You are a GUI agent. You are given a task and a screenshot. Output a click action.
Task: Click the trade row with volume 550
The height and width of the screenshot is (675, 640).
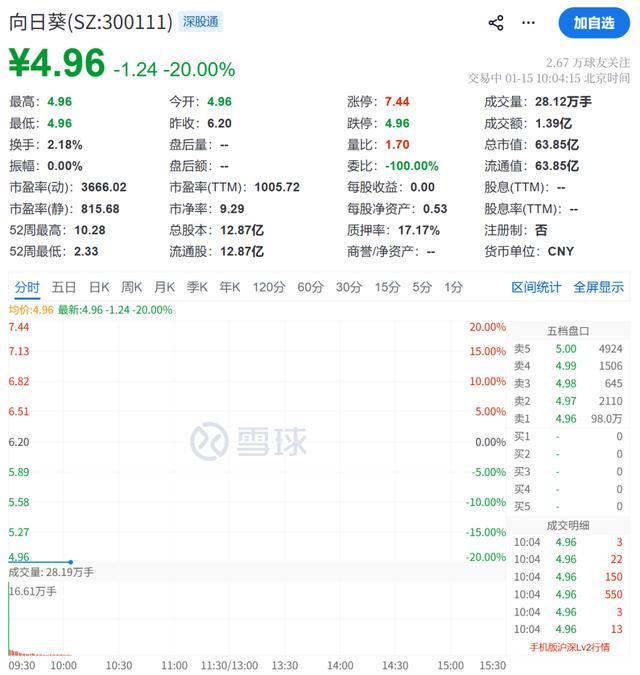coord(568,594)
